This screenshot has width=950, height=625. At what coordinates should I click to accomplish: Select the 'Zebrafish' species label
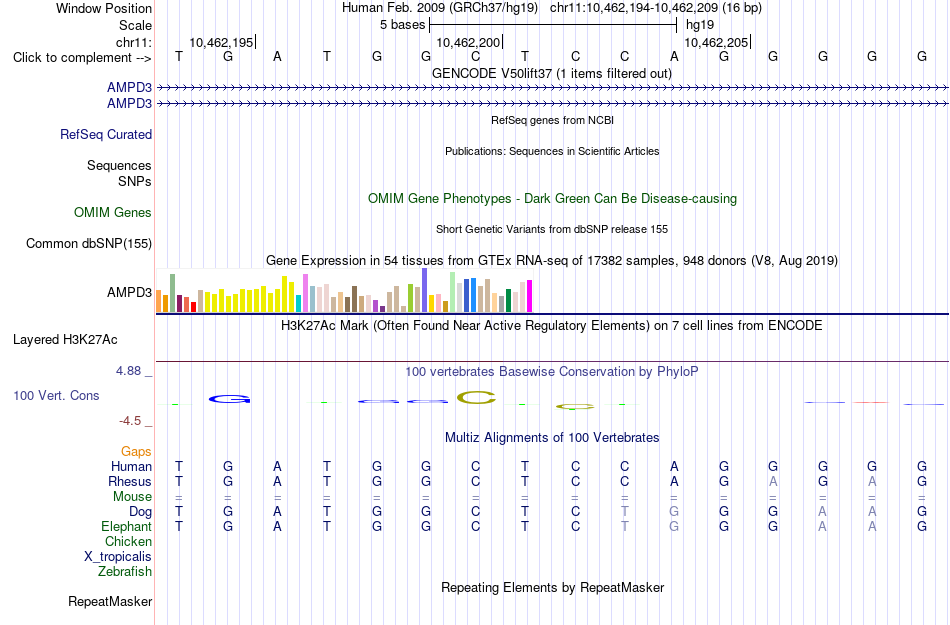(x=124, y=571)
